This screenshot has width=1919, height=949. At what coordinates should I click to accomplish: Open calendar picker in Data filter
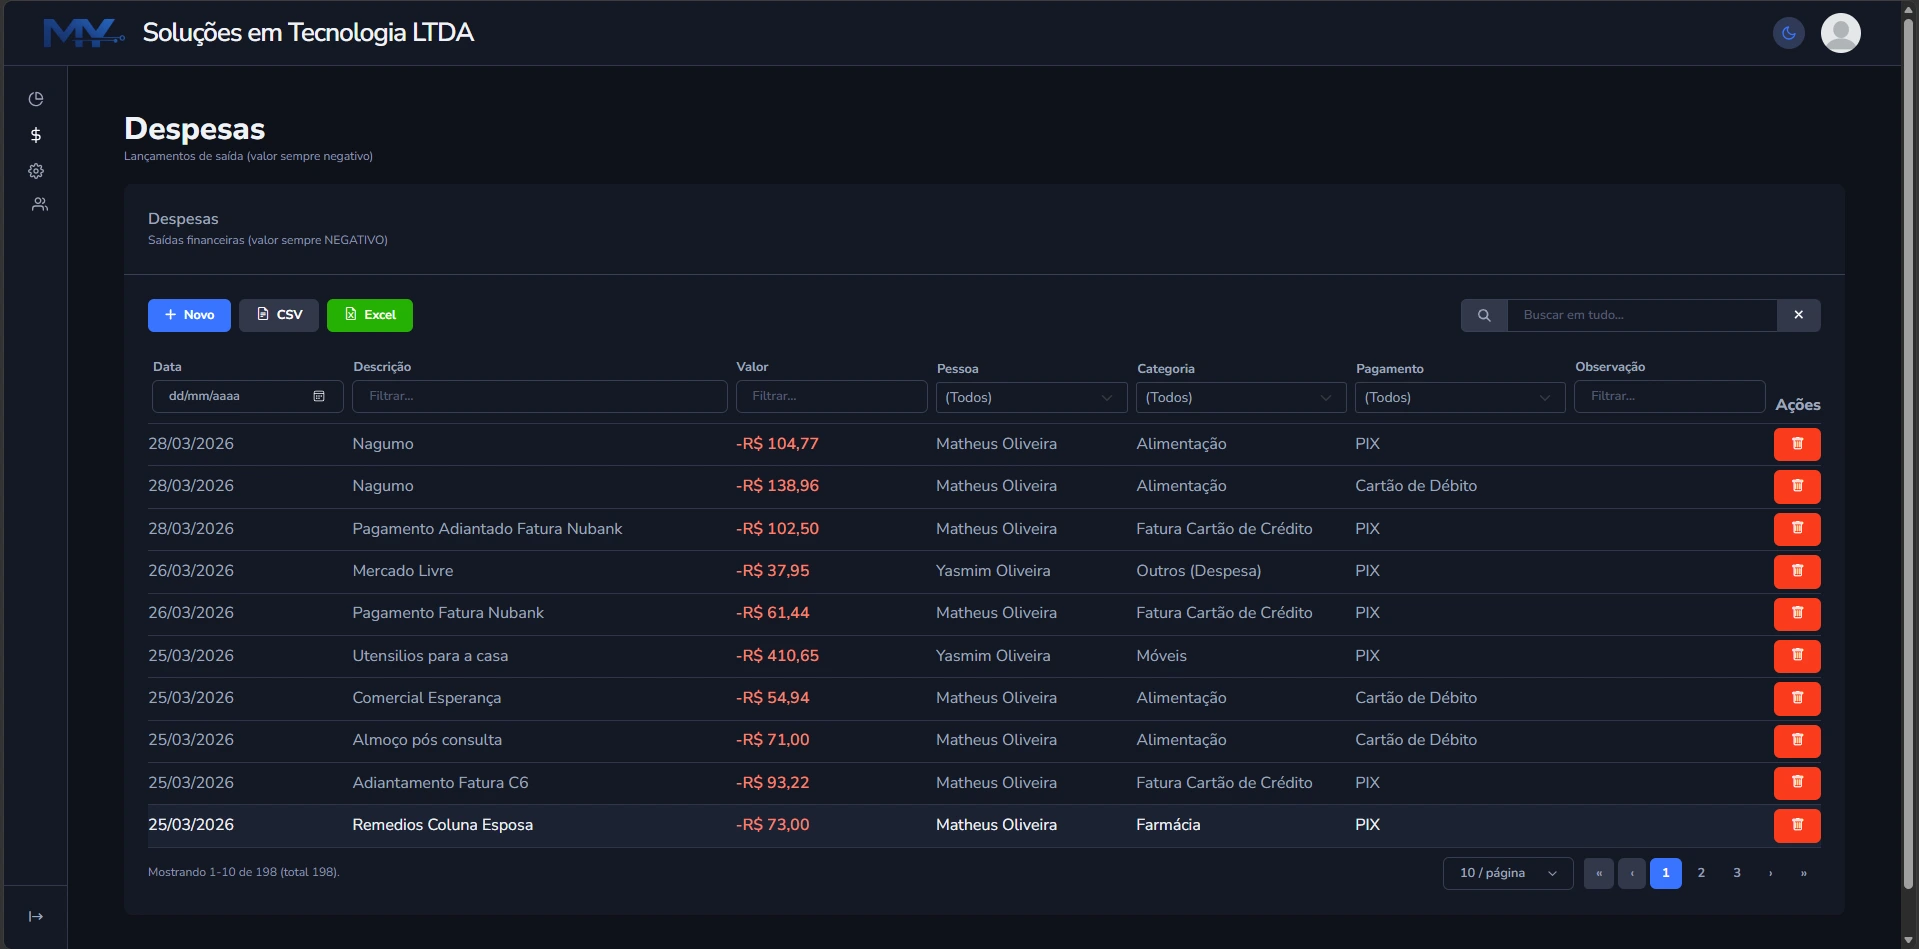point(319,396)
